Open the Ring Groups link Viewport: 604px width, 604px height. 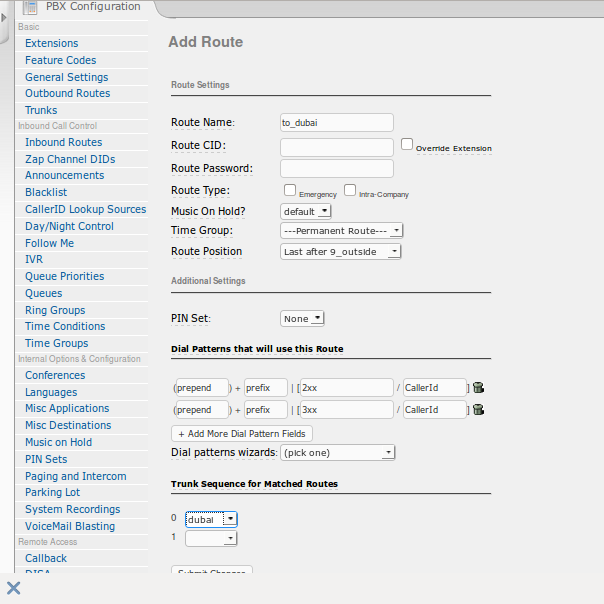(55, 310)
